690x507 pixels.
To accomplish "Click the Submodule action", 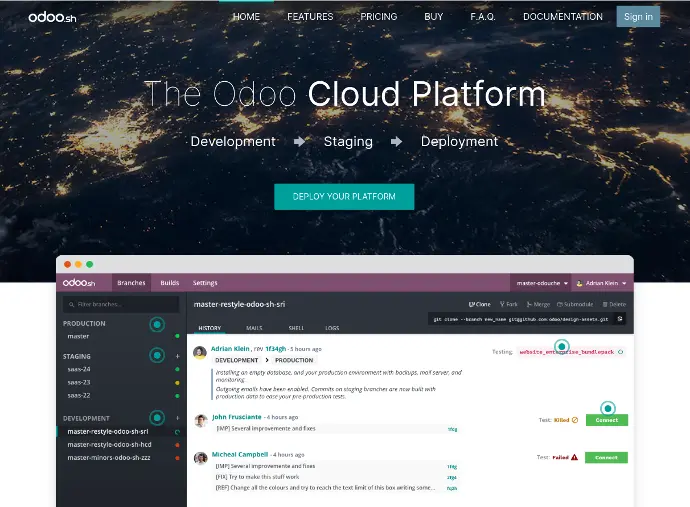I will pos(575,304).
